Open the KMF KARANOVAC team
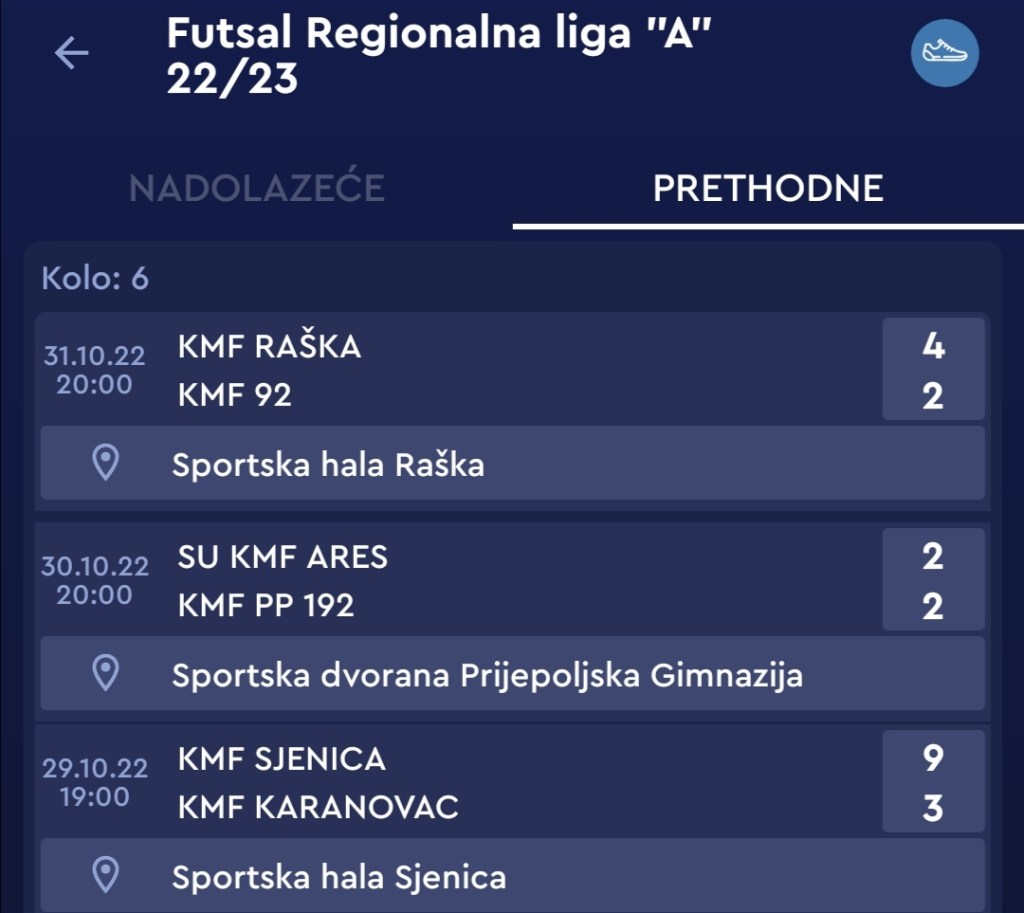 pyautogui.click(x=318, y=808)
